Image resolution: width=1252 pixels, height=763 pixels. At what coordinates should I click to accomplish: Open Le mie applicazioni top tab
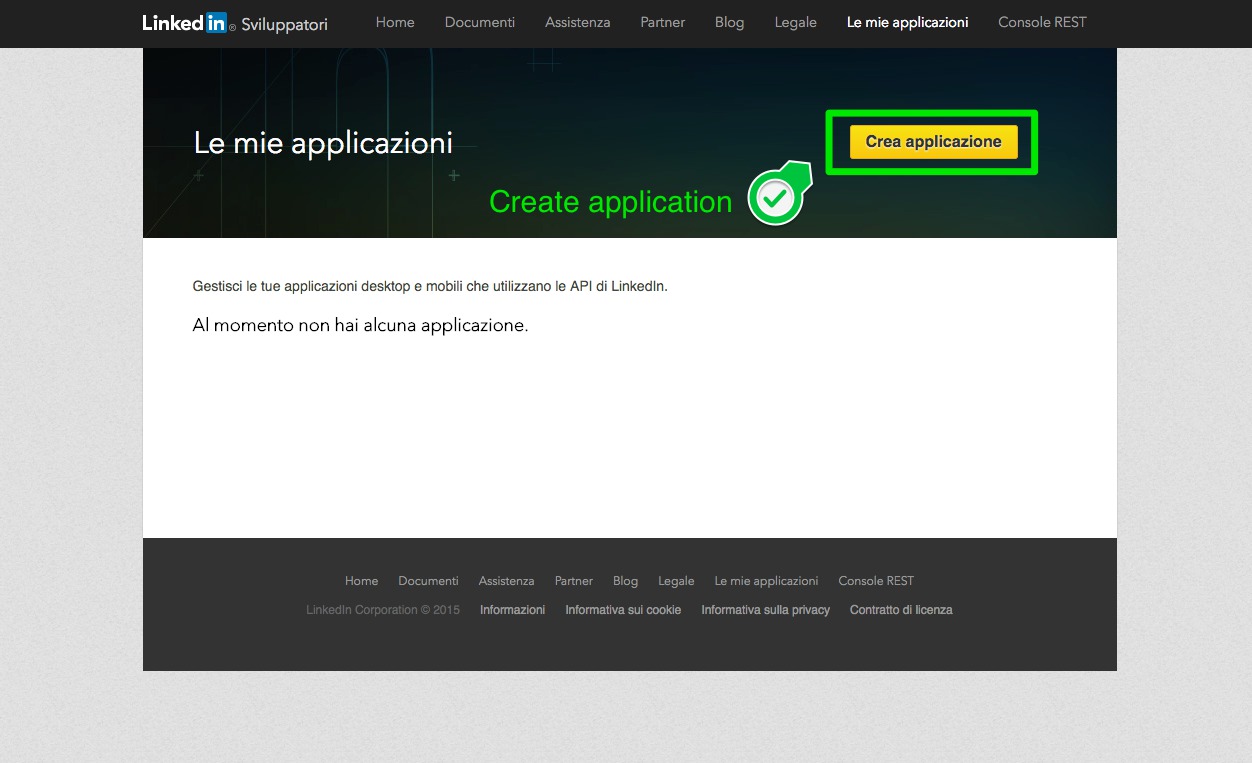point(907,23)
